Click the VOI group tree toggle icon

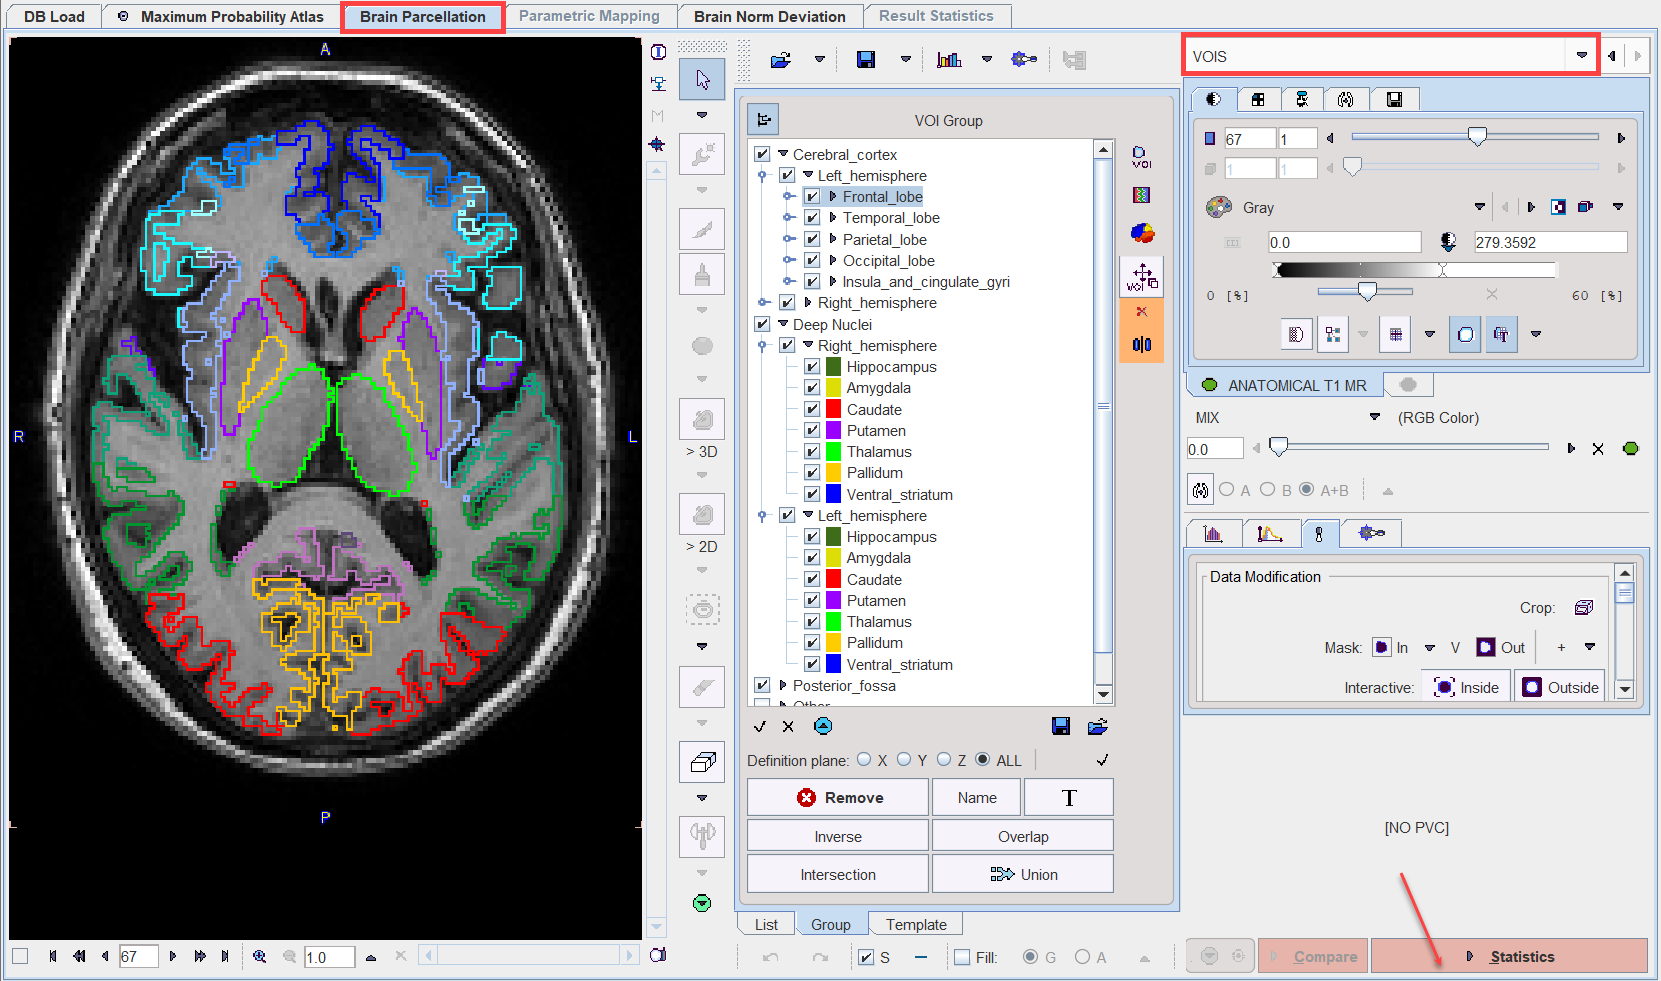coord(764,120)
